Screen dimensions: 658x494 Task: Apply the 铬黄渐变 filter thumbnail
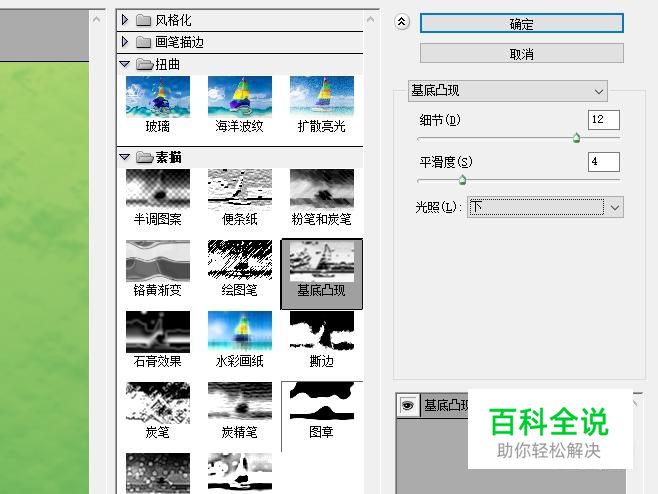tap(158, 260)
